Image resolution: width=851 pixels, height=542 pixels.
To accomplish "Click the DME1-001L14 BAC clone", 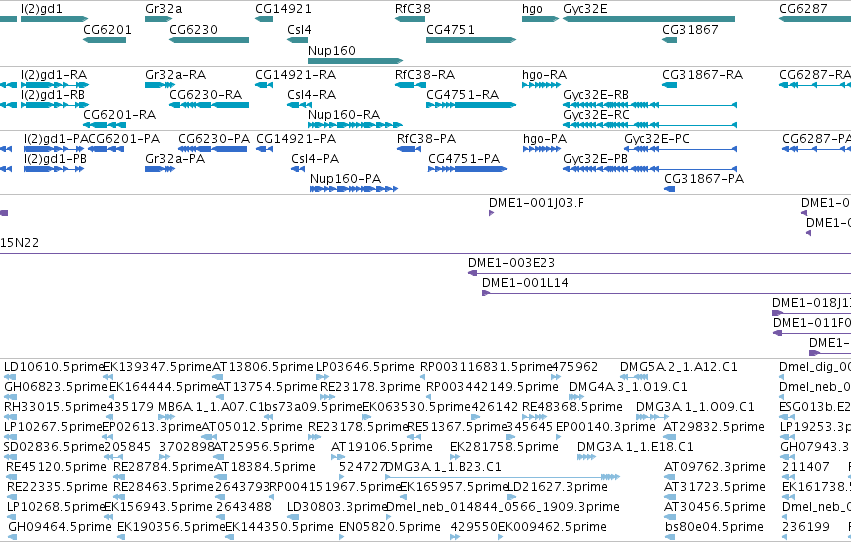I will [x=666, y=293].
